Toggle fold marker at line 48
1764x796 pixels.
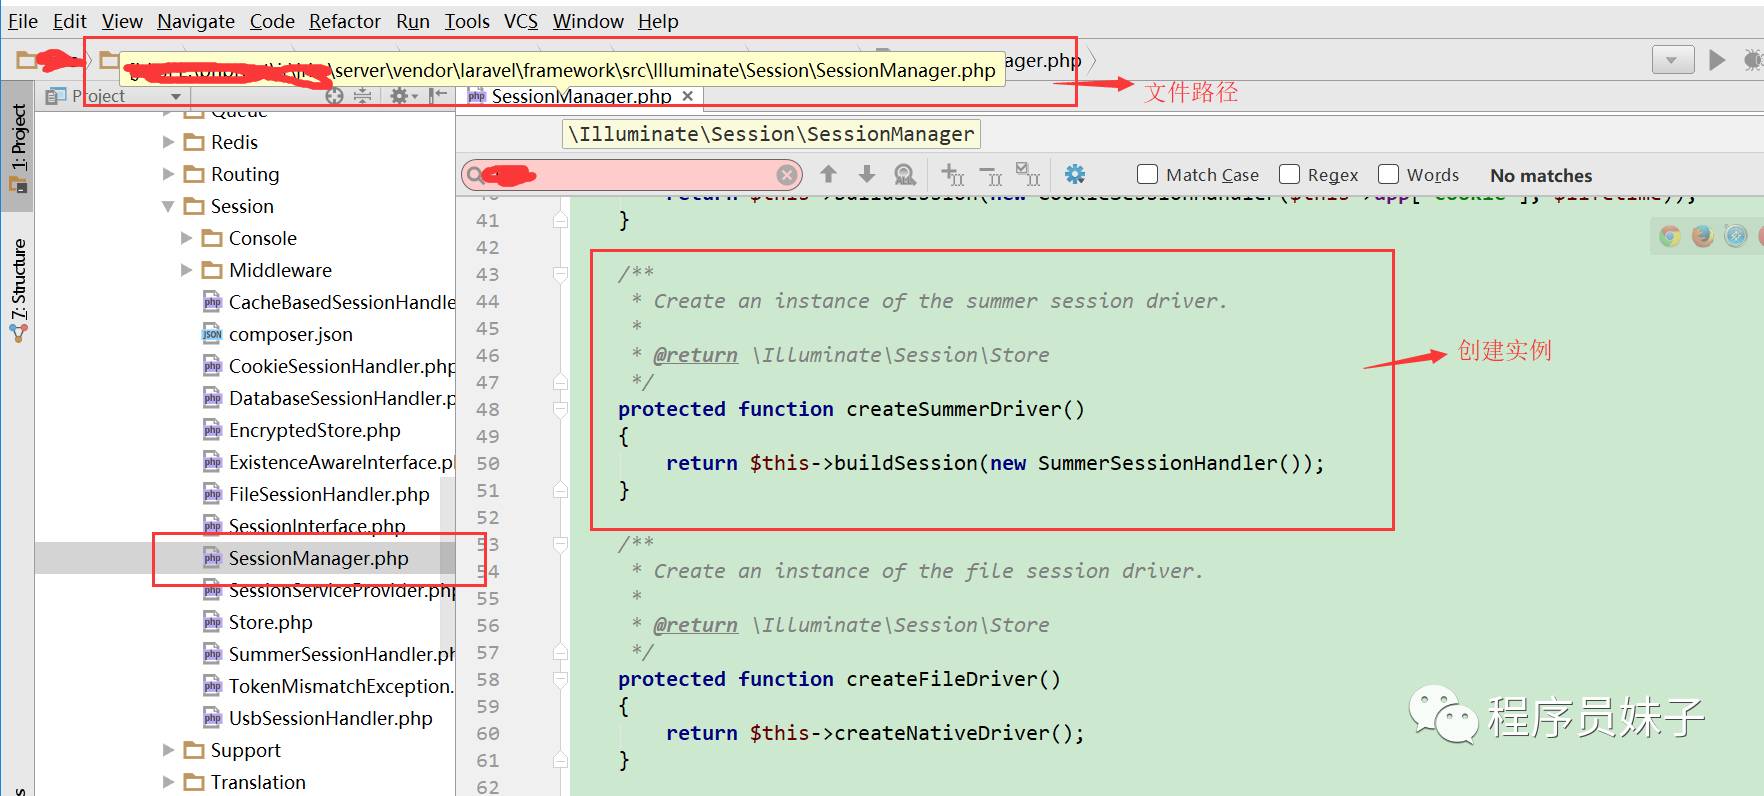(x=560, y=409)
